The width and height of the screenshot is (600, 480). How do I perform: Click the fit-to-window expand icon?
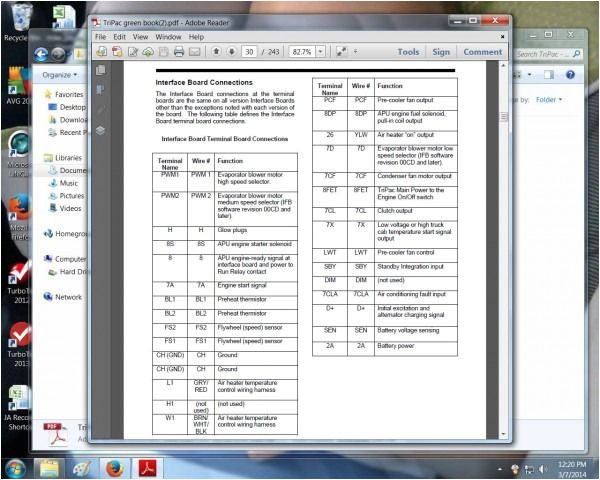point(341,52)
